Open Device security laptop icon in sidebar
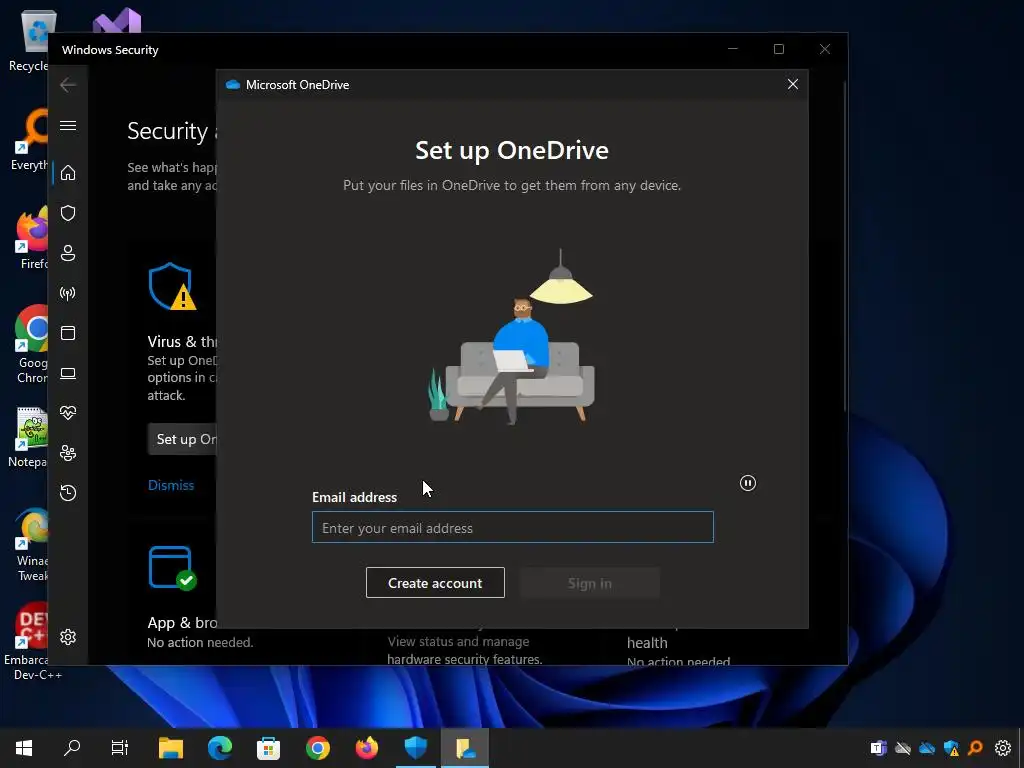 [68, 373]
